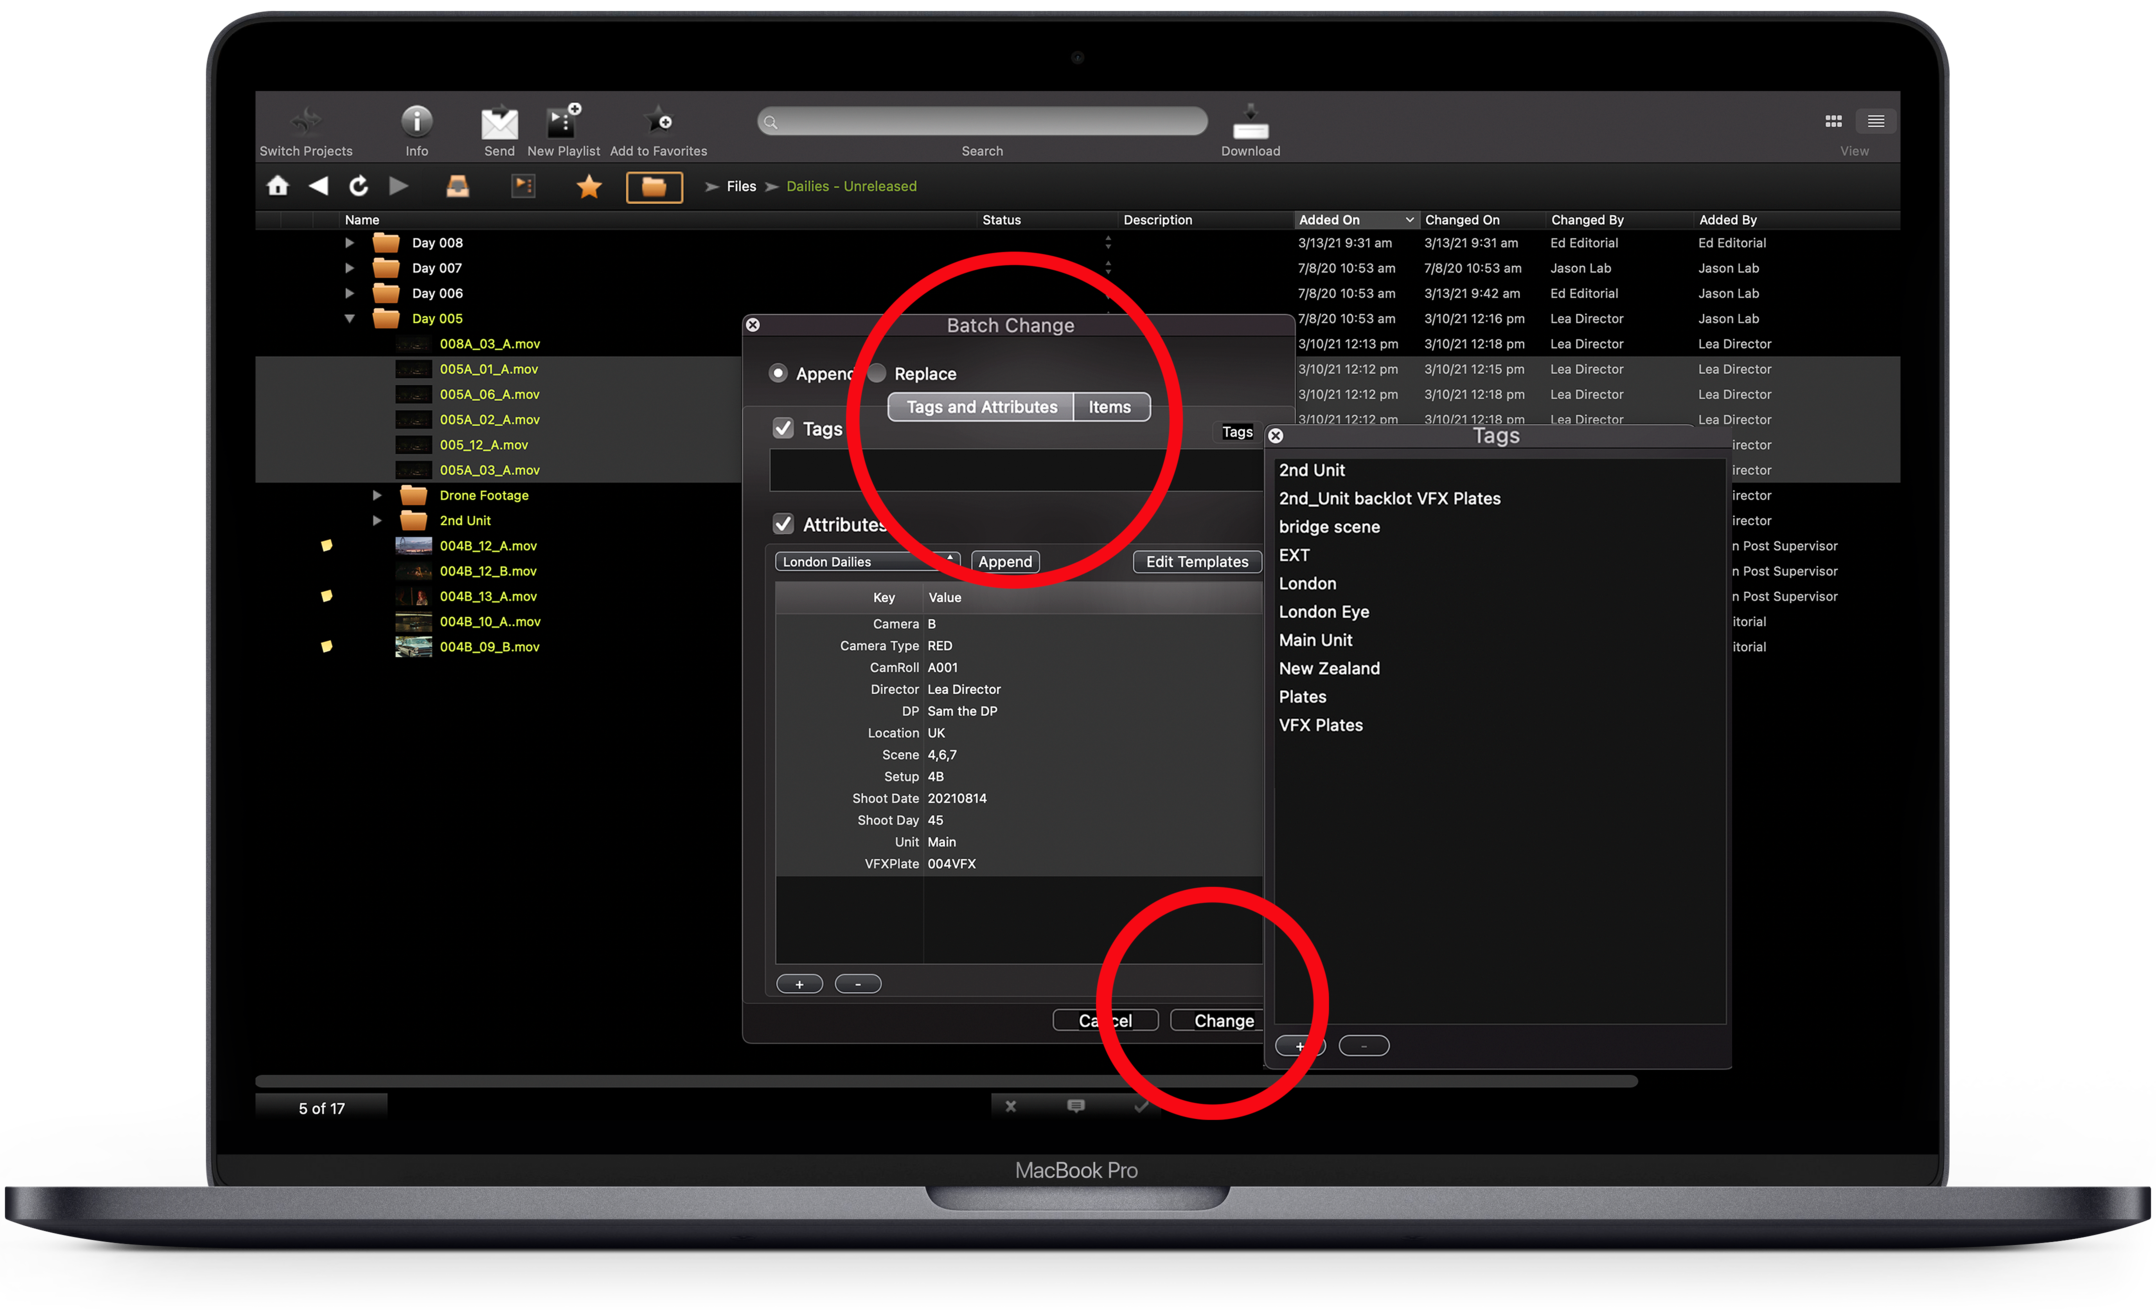Collapse the Day 005 folder
This screenshot has width=2156, height=1310.
[x=349, y=319]
